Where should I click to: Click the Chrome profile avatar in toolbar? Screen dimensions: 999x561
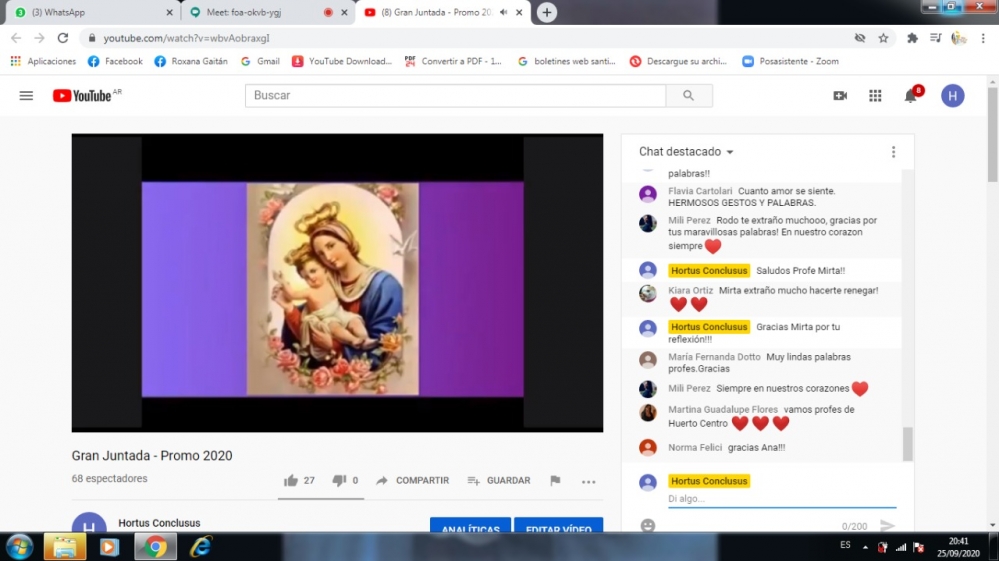coord(958,38)
